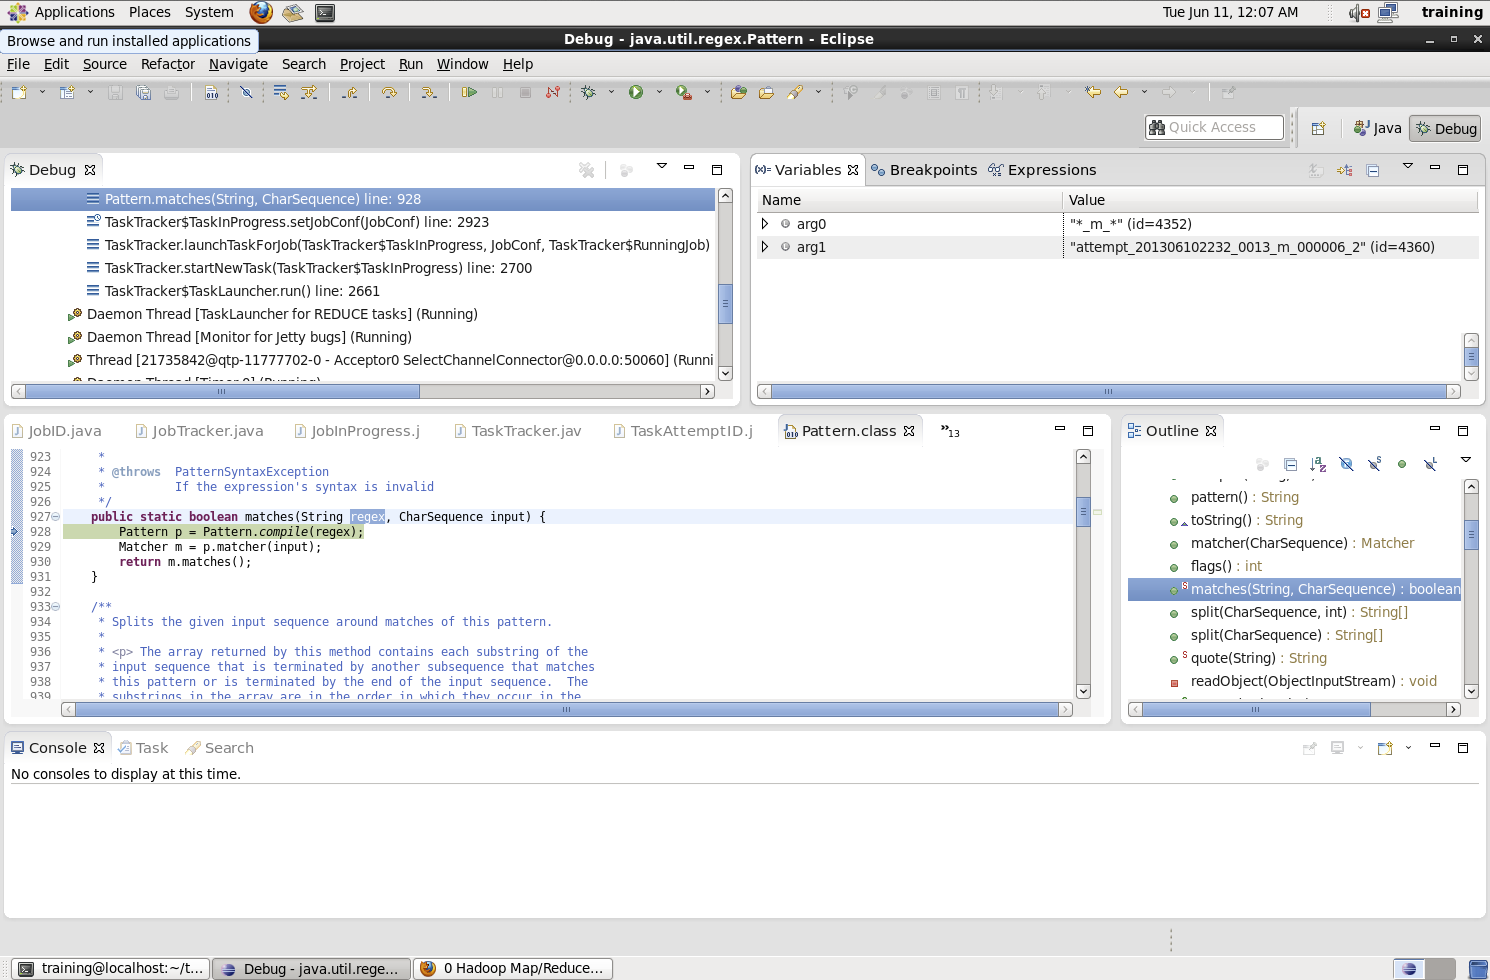Screen dimensions: 1490x980
Task: Show hidden editors list chevron
Action: pos(949,431)
